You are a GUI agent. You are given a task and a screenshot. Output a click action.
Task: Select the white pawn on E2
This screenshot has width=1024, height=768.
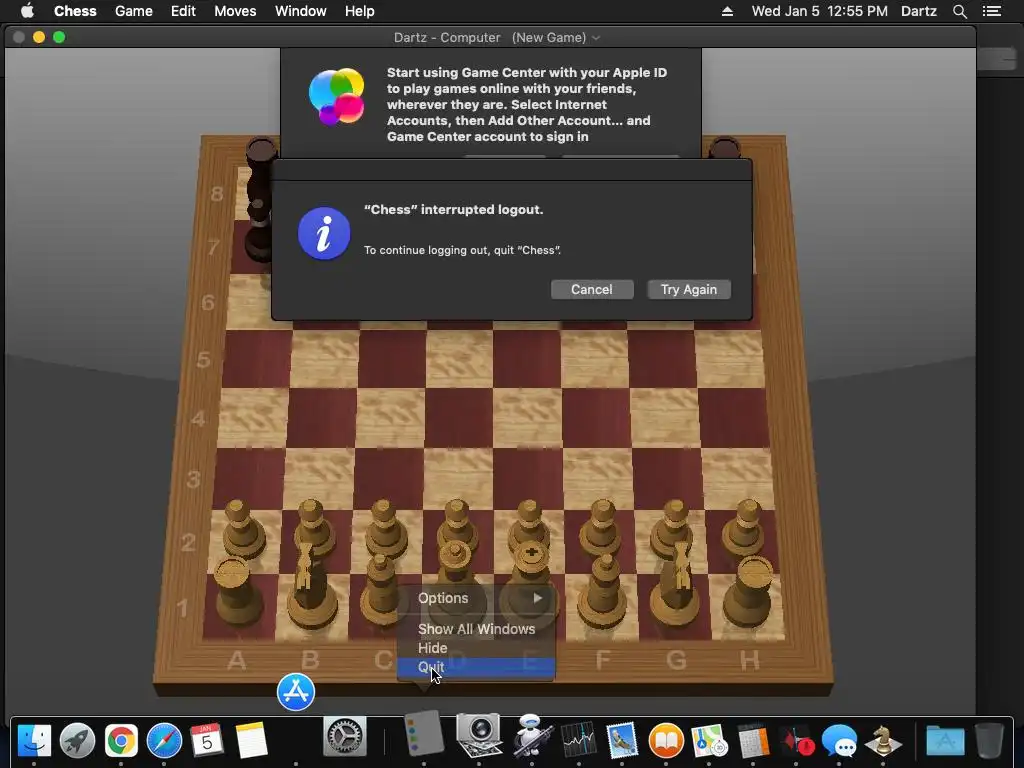530,526
